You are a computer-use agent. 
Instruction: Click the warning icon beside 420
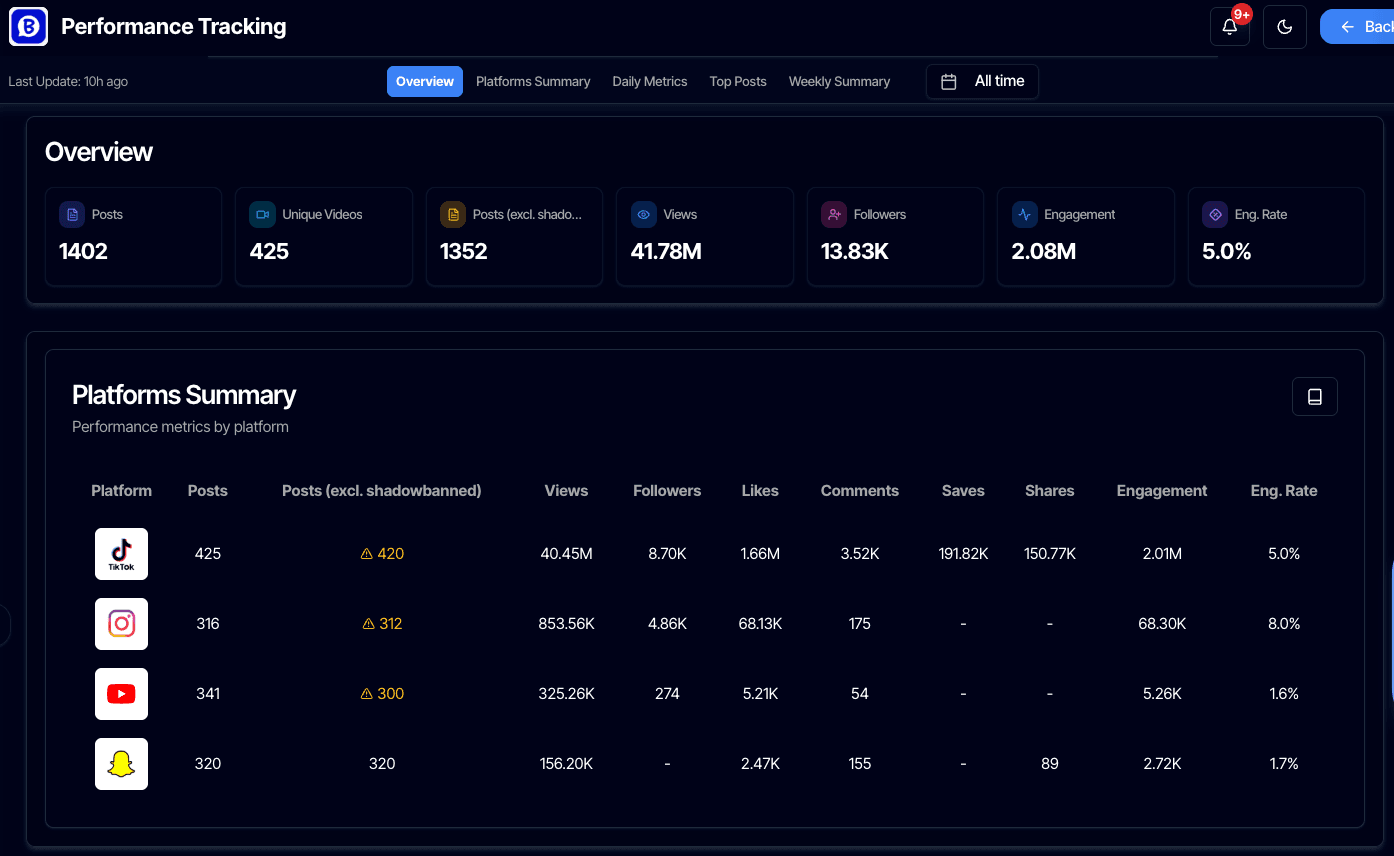(366, 554)
